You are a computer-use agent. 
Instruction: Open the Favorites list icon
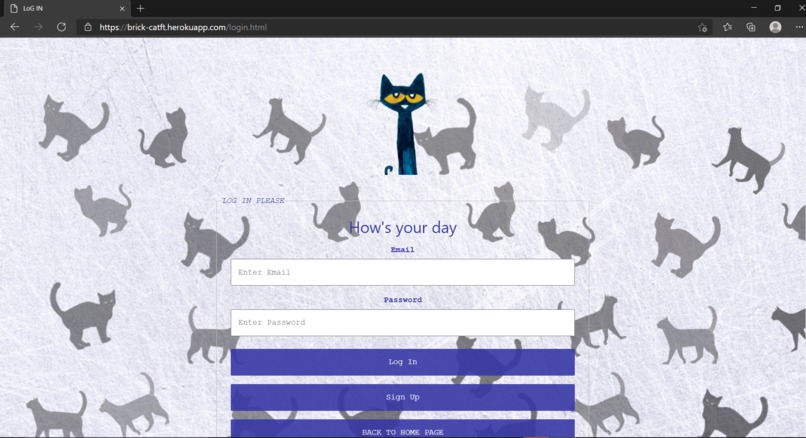pos(727,27)
